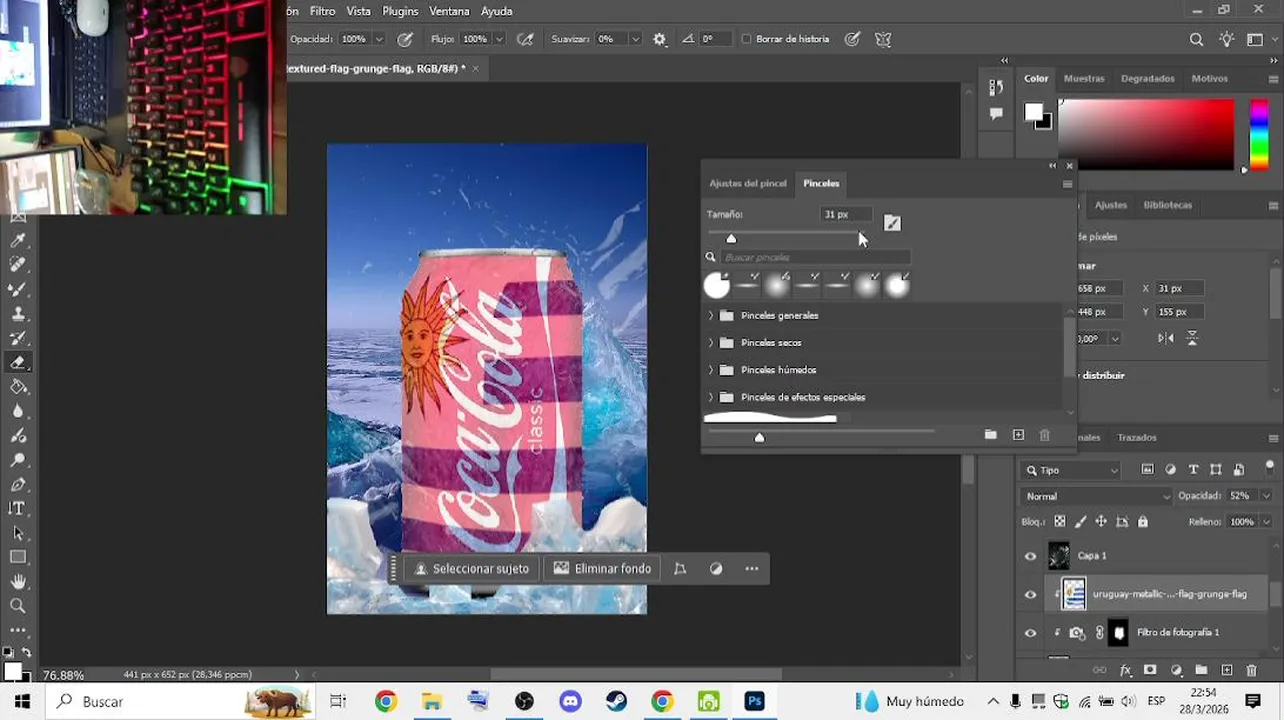Screen dimensions: 1284x720
Task: Expand the Pinceles generales folder
Action: [711, 315]
